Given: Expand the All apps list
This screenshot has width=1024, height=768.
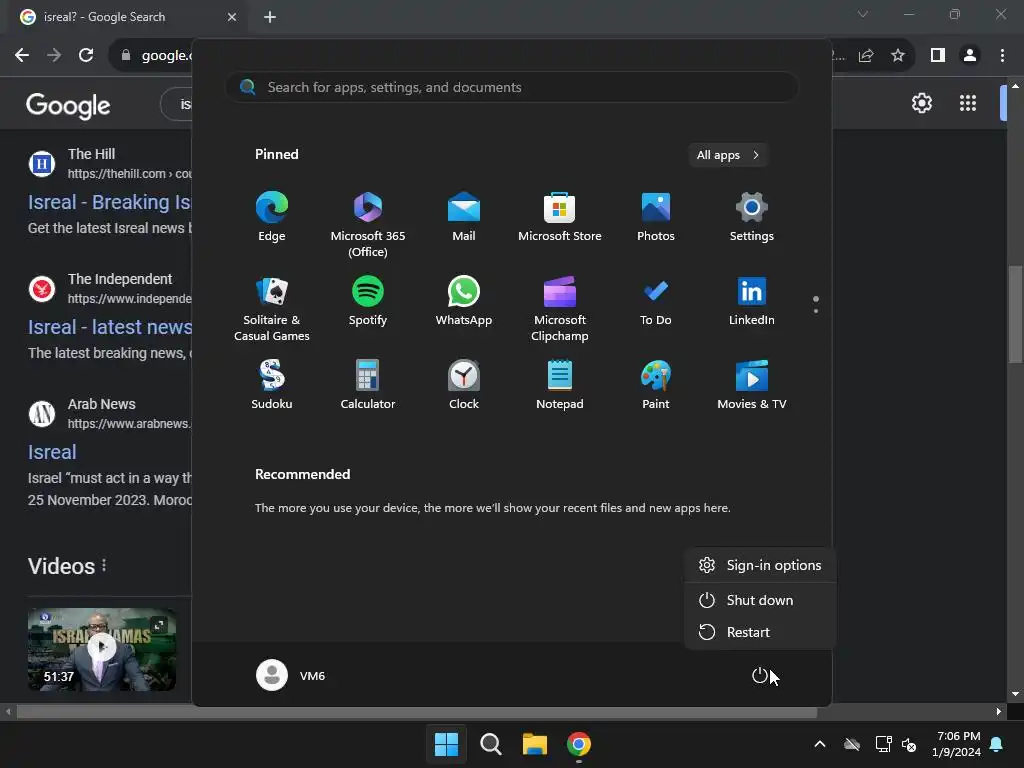Looking at the screenshot, I should (728, 155).
